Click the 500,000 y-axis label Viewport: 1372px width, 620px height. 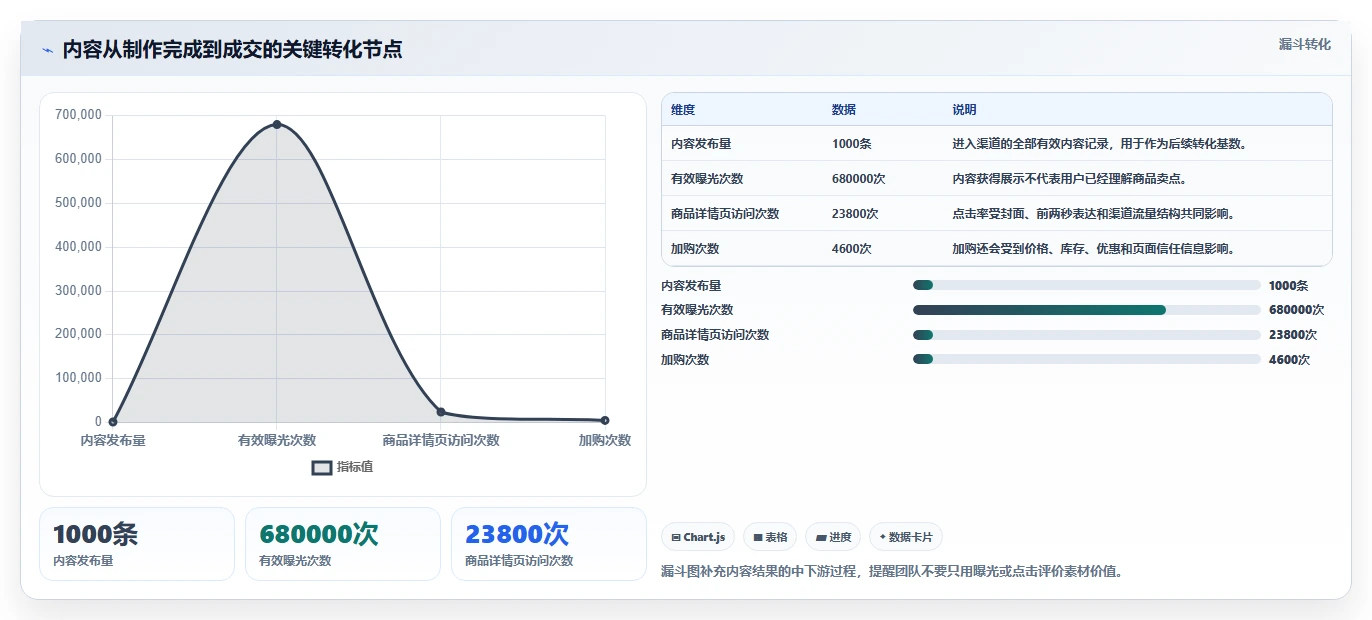click(x=78, y=203)
